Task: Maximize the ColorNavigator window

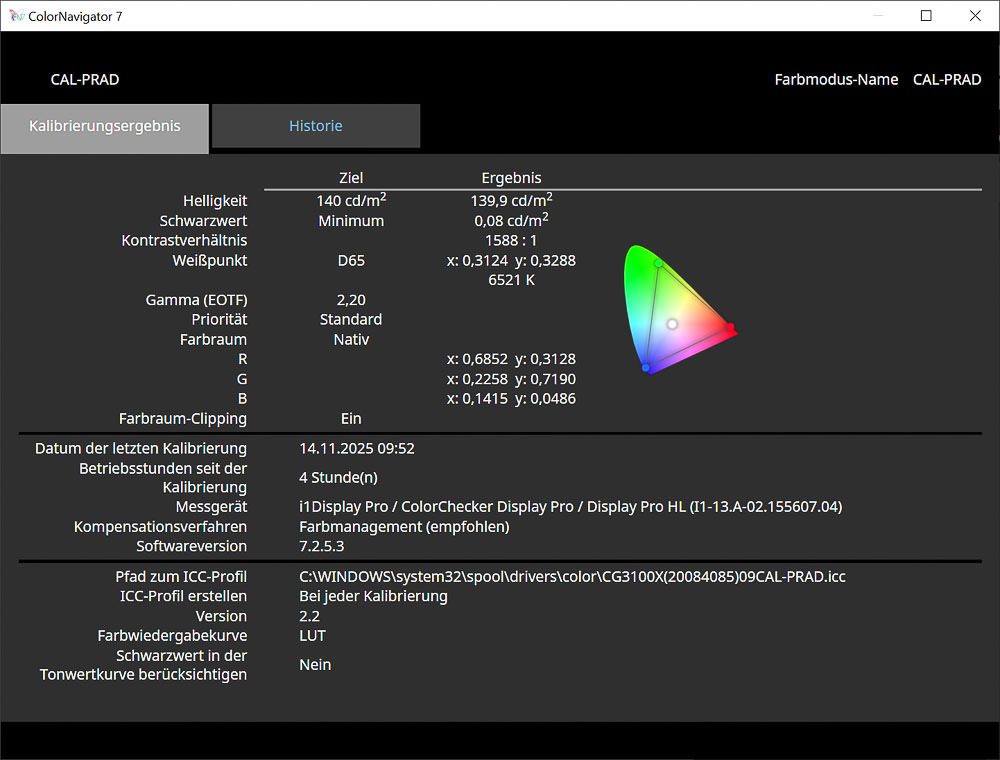Action: click(x=926, y=16)
